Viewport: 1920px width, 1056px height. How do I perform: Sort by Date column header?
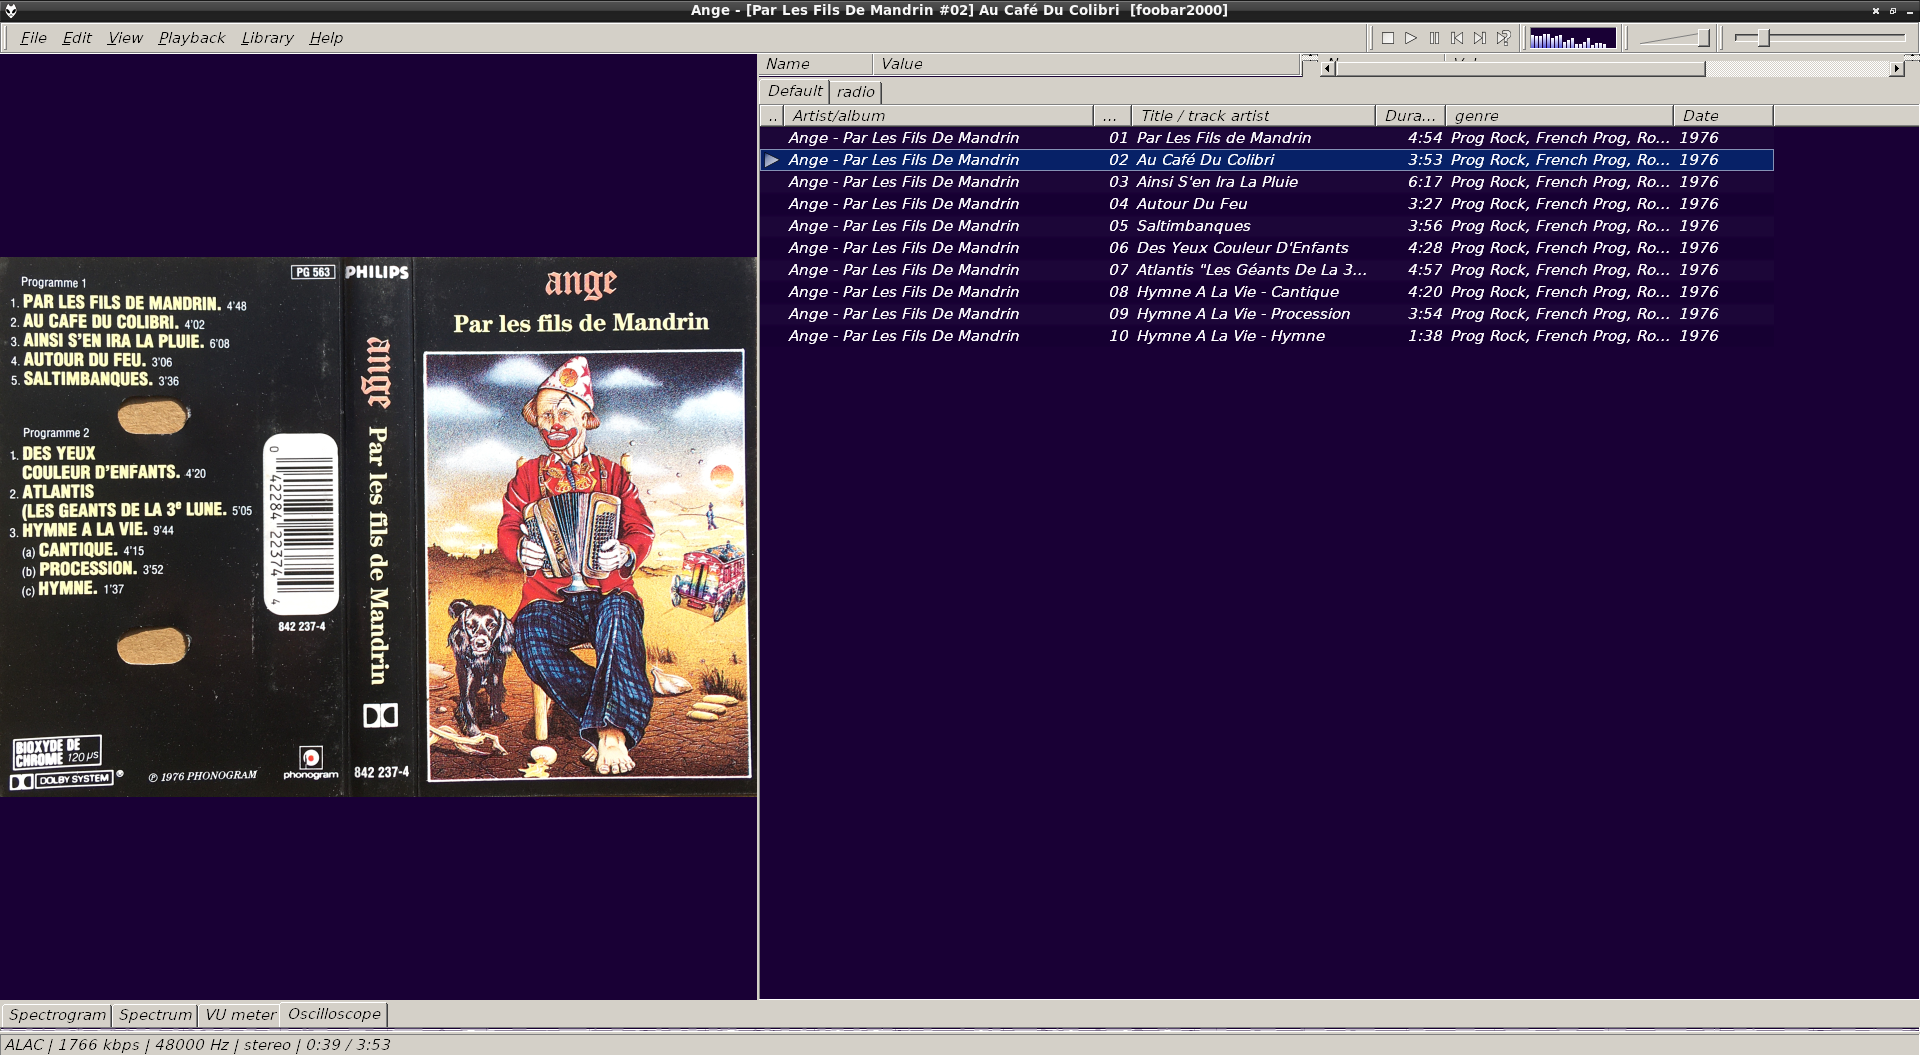[x=1723, y=116]
